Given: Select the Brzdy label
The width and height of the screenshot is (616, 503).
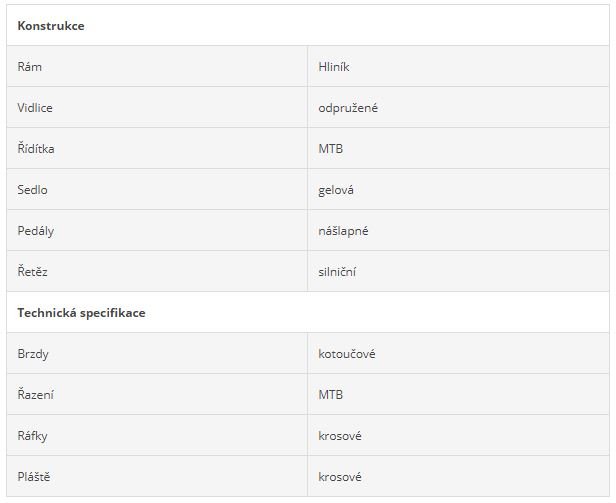Looking at the screenshot, I should point(33,354).
